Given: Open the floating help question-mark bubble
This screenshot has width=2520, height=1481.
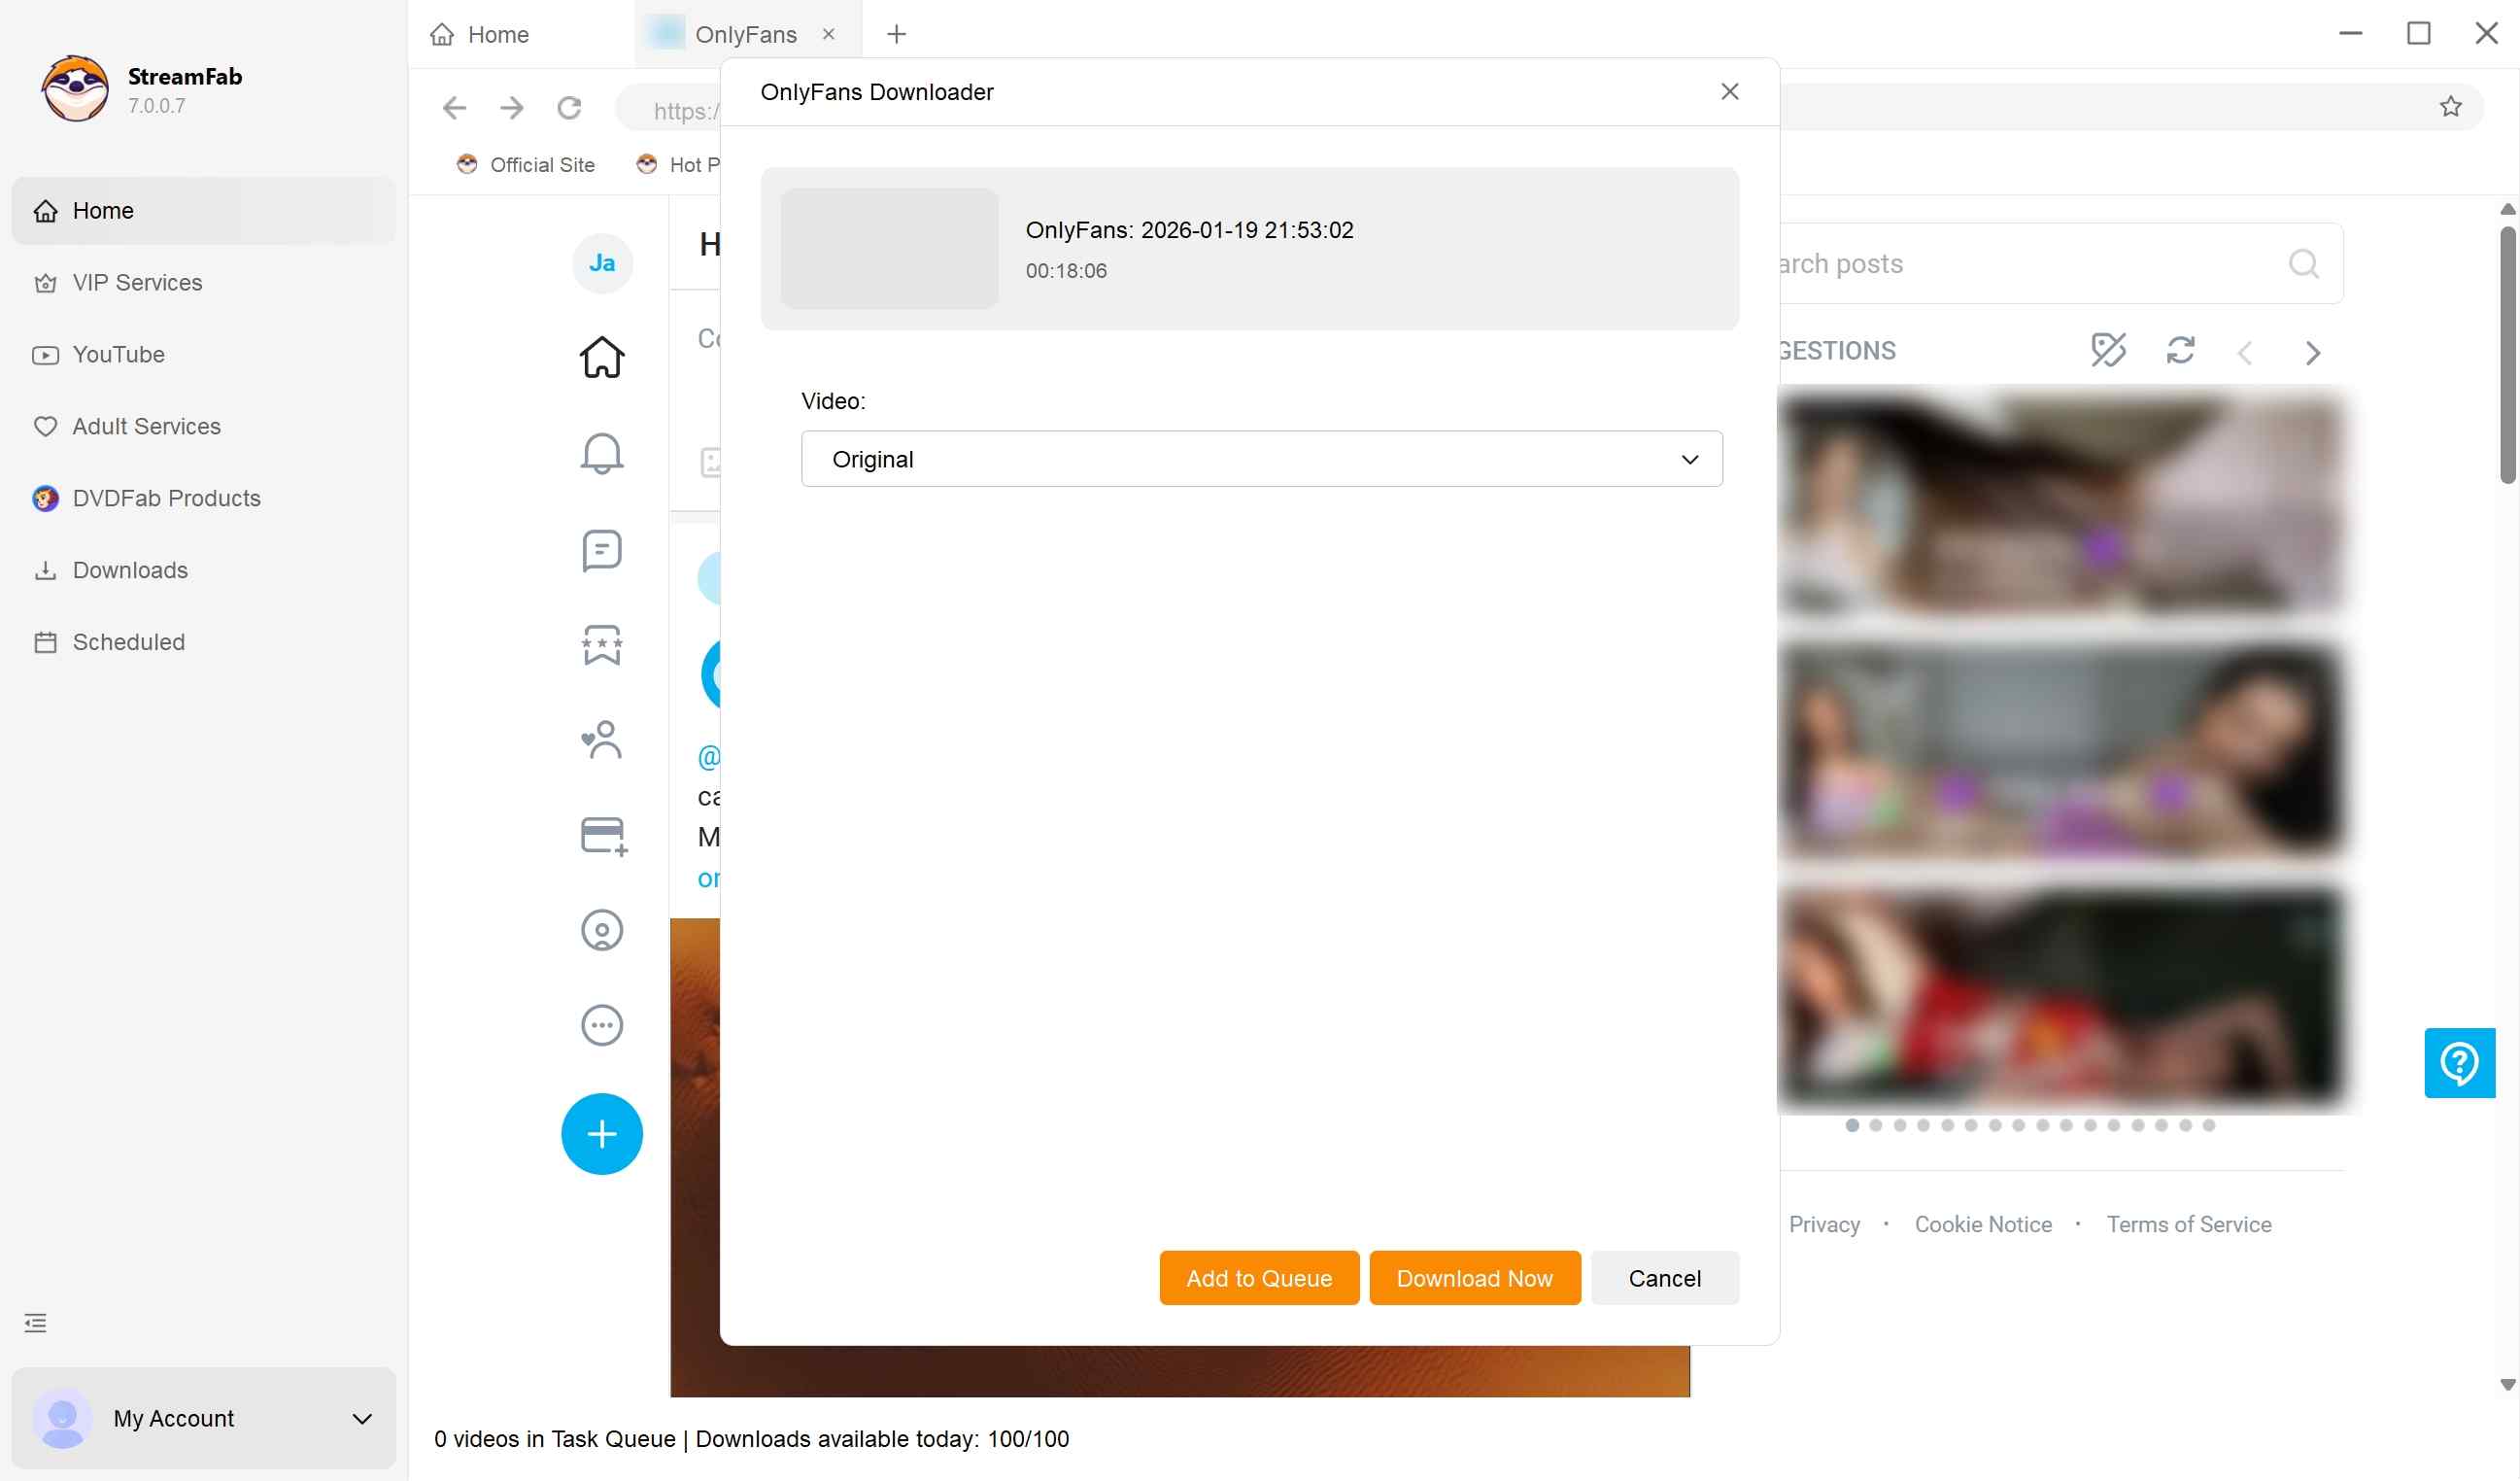Looking at the screenshot, I should [x=2460, y=1063].
